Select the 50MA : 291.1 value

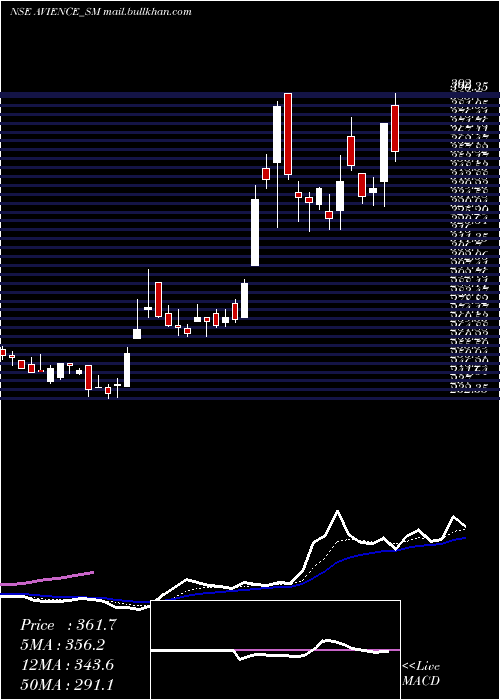pyautogui.click(x=67, y=684)
